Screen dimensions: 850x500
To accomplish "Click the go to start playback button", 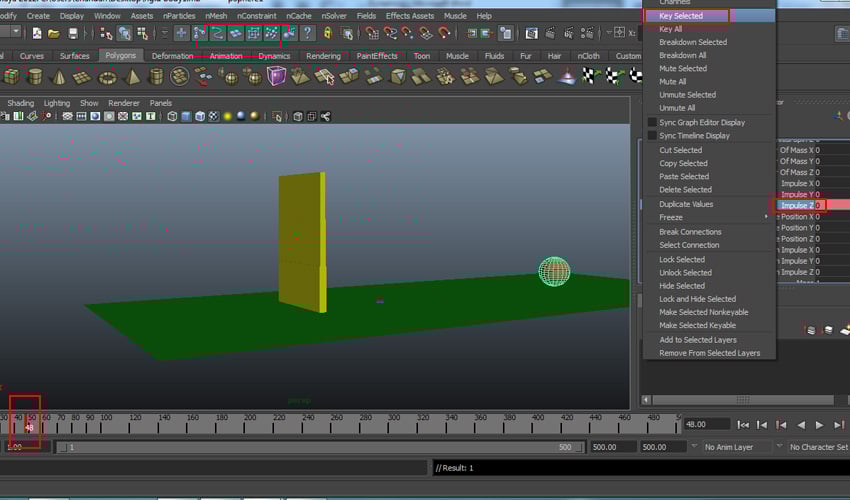I will (742, 425).
